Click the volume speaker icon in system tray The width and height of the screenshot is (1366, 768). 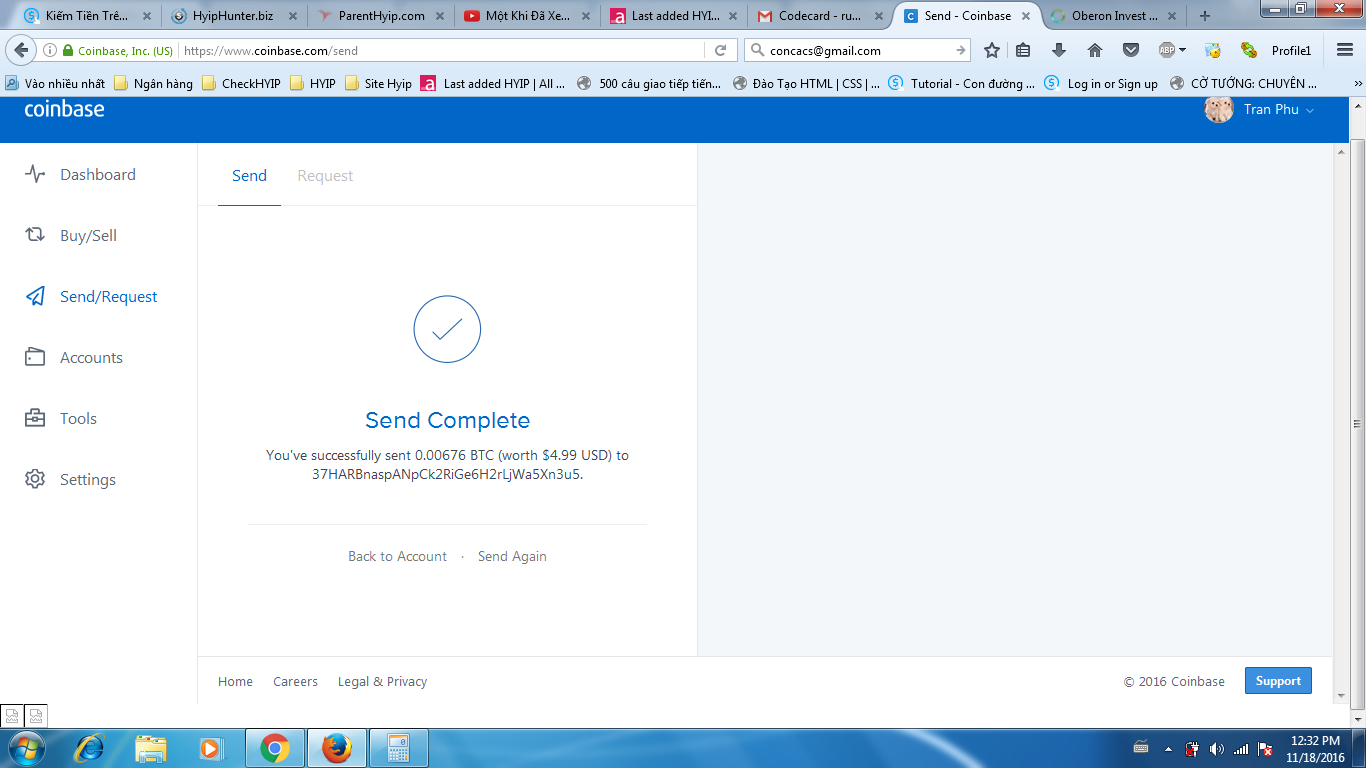coord(1216,748)
